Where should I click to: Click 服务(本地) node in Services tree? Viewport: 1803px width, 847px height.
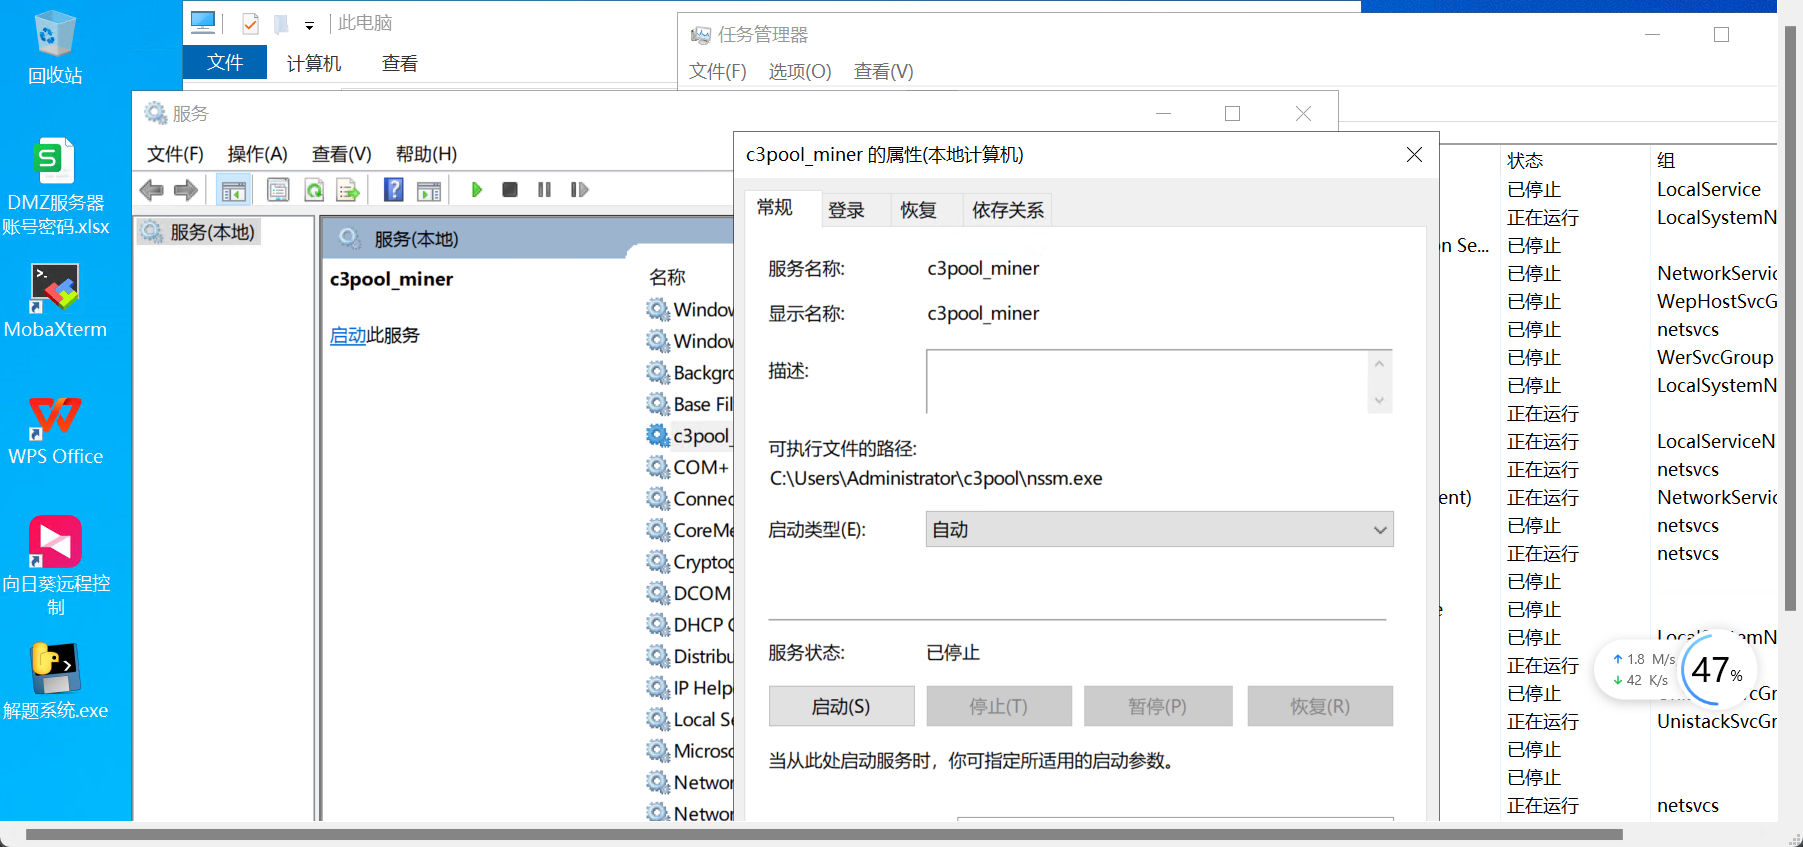tap(199, 232)
